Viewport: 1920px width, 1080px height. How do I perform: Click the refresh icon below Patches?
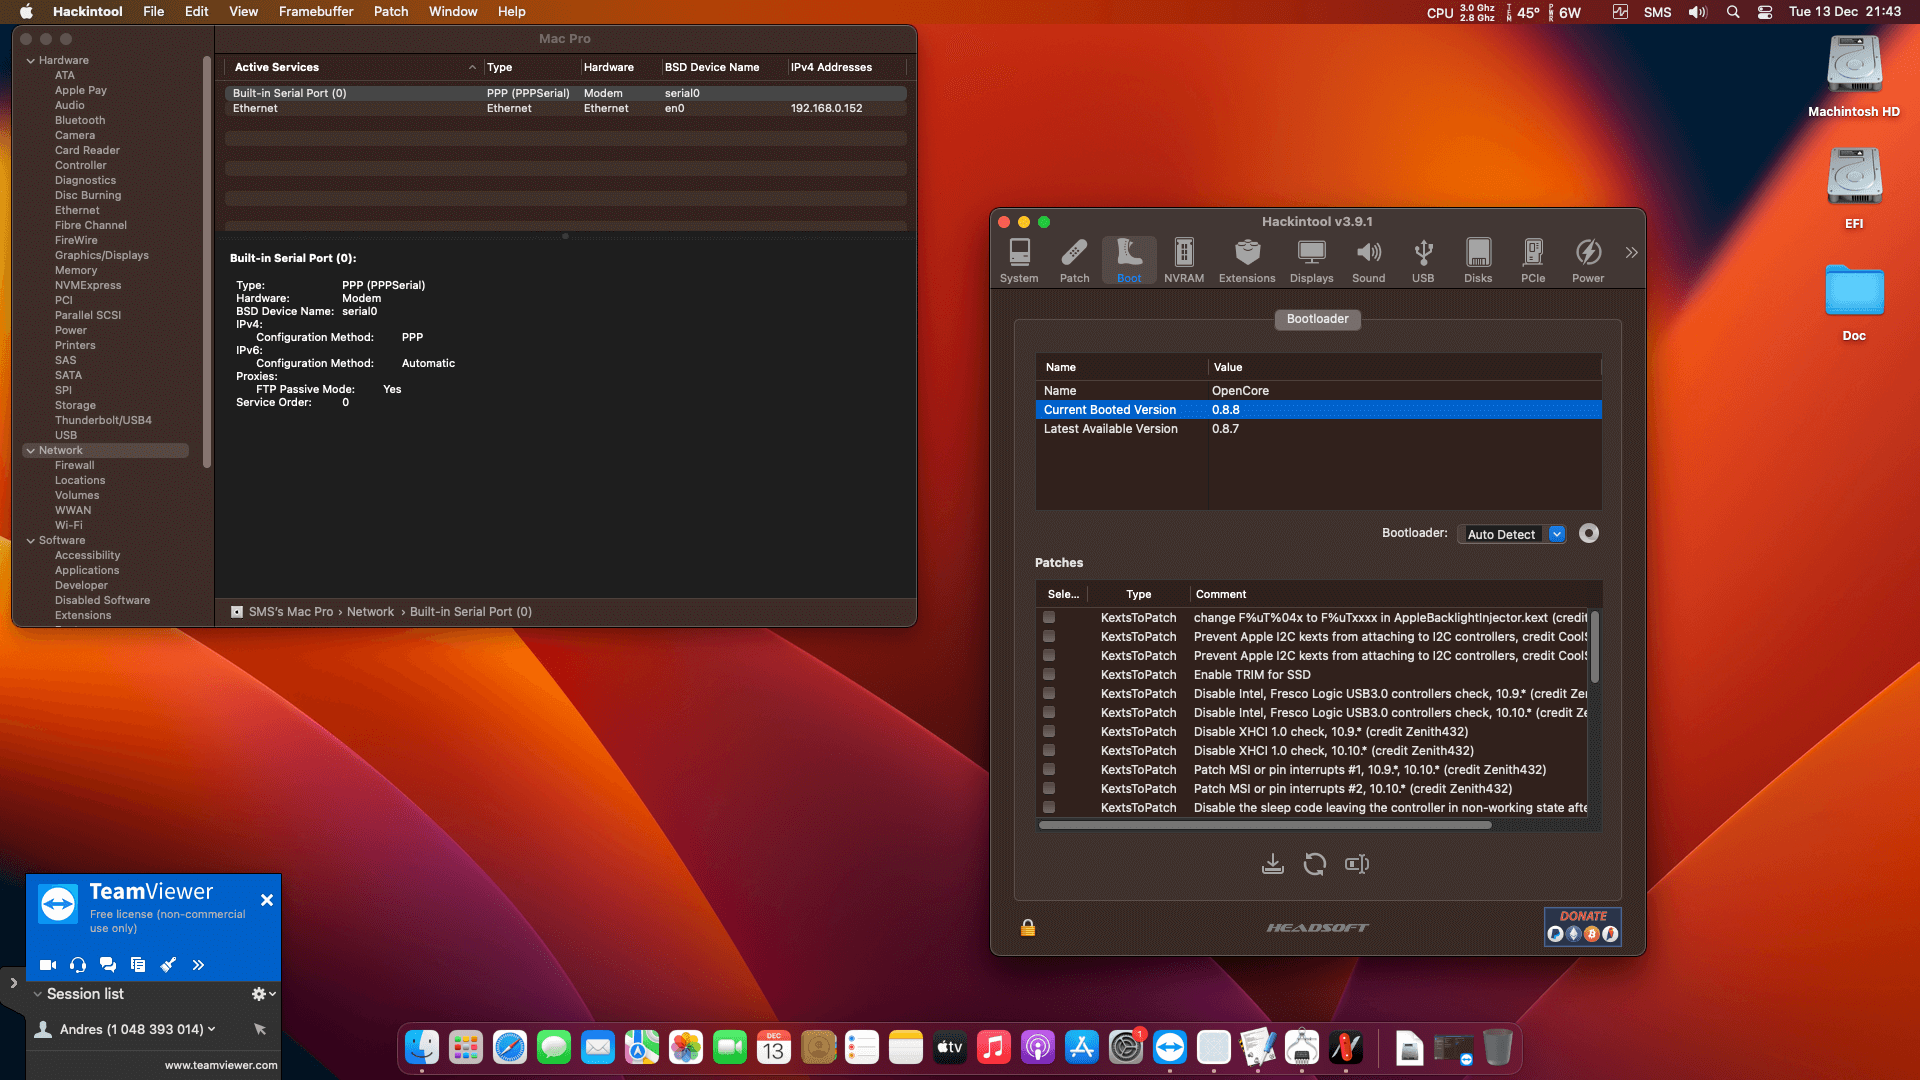[x=1314, y=863]
